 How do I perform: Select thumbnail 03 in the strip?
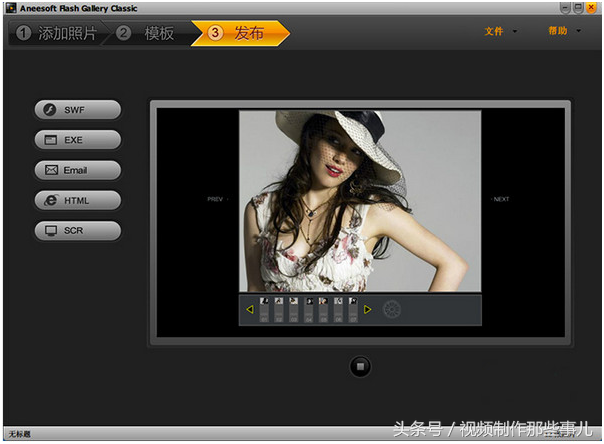pyautogui.click(x=294, y=309)
